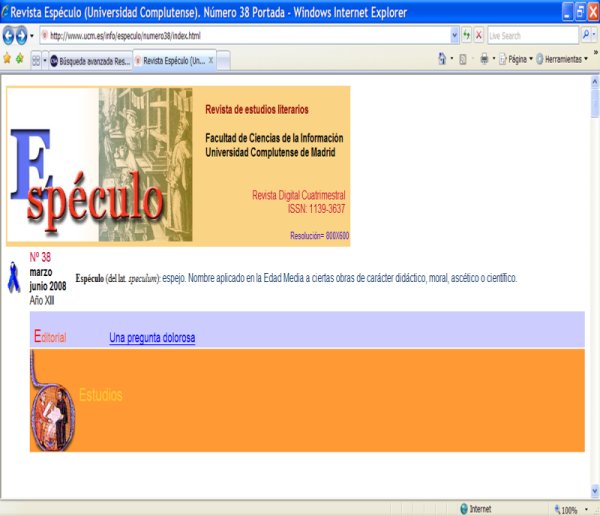Viewport: 600px width, 516px height.
Task: Click the 100% zoom level button
Action: pos(566,510)
